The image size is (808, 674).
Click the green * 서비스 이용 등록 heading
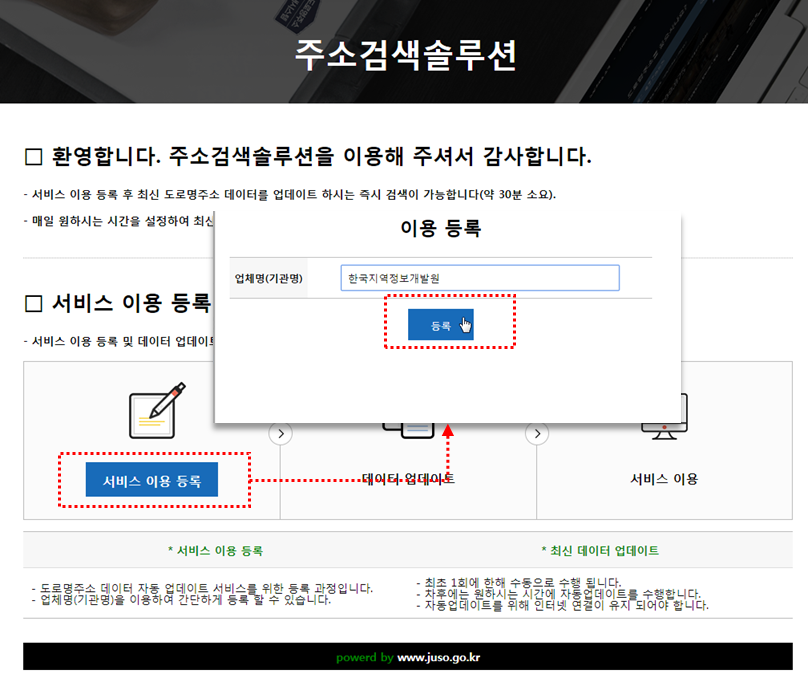(x=215, y=551)
